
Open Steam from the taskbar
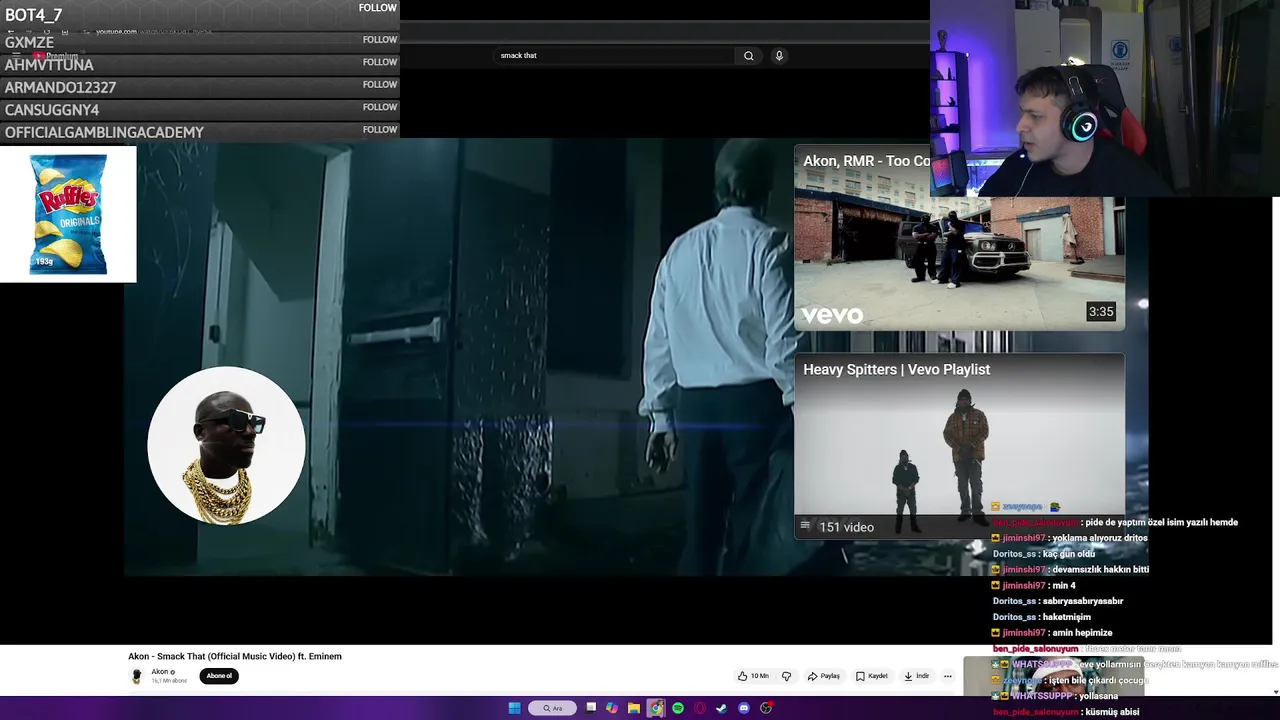(x=722, y=708)
